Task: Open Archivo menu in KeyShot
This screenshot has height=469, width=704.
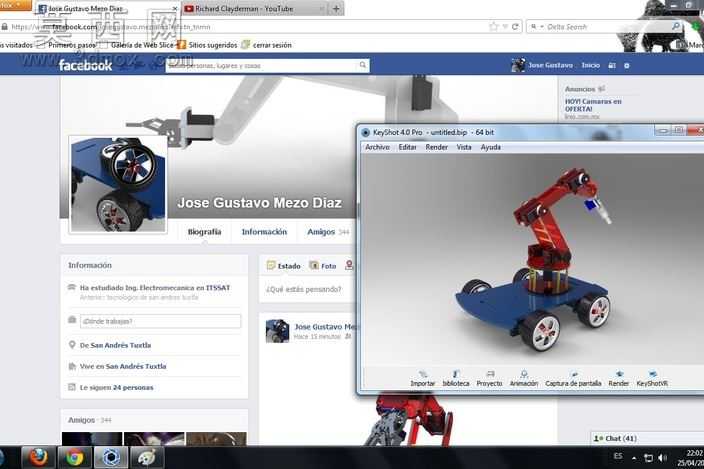Action: point(377,147)
